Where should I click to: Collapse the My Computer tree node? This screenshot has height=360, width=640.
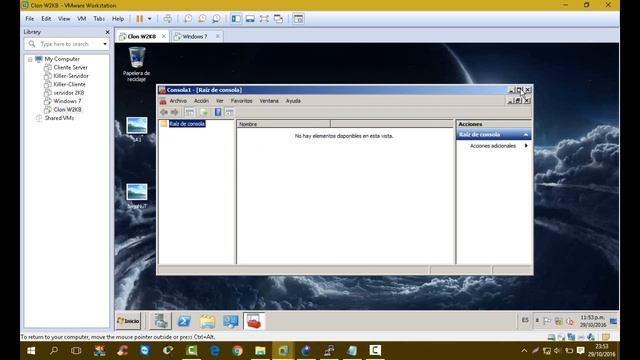(x=30, y=59)
